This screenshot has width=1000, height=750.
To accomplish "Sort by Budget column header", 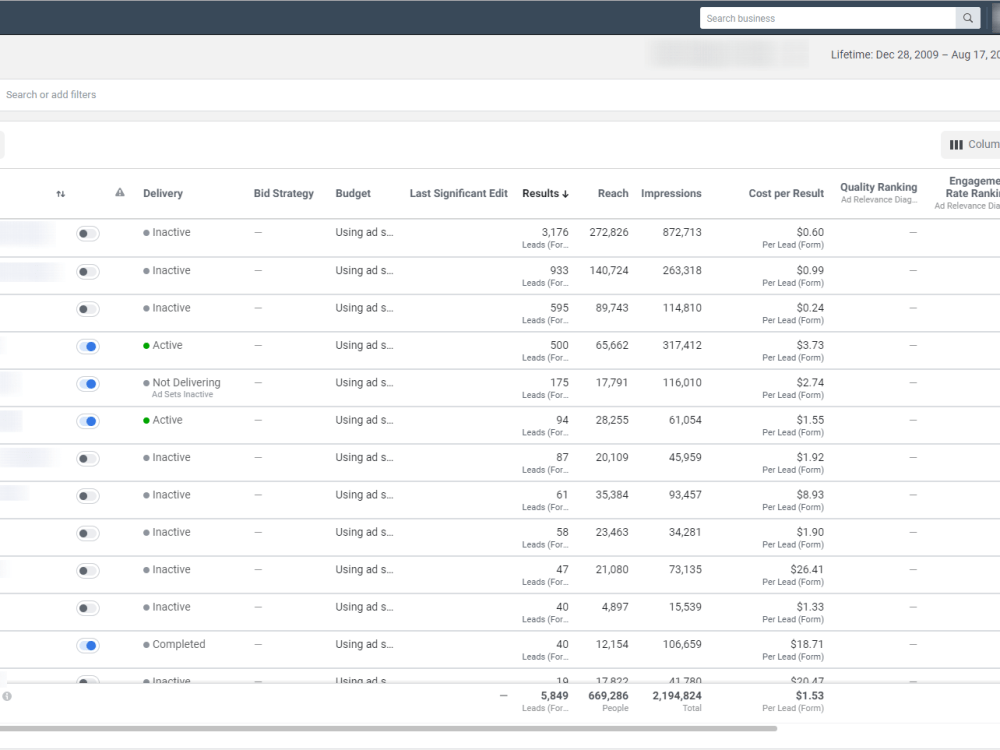I will tap(353, 193).
